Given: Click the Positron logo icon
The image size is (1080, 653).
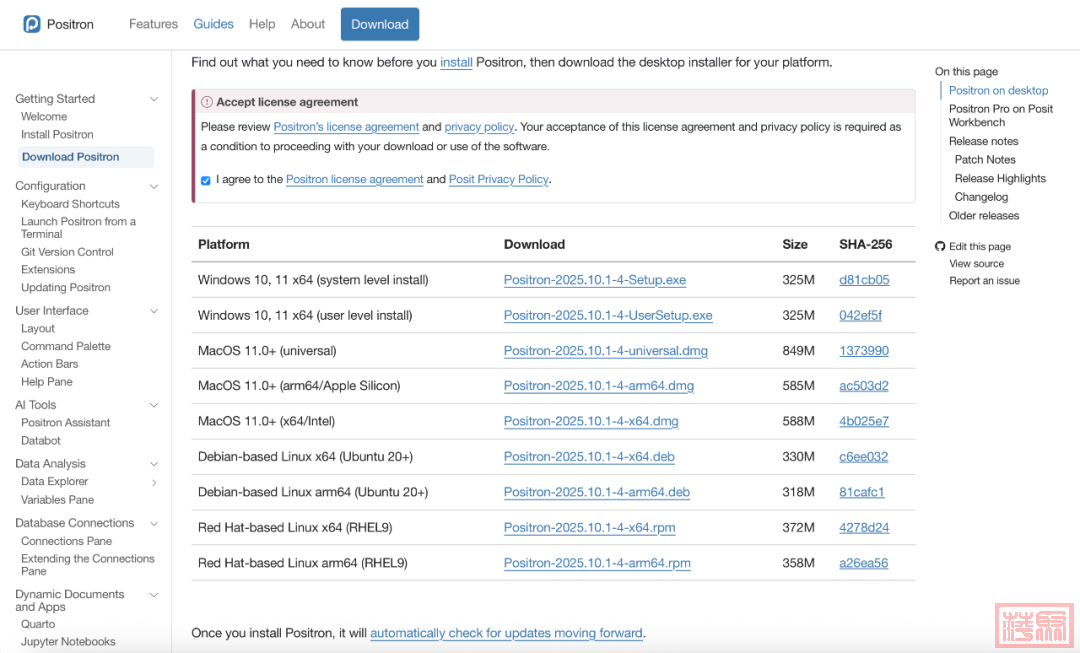Looking at the screenshot, I should pyautogui.click(x=32, y=24).
